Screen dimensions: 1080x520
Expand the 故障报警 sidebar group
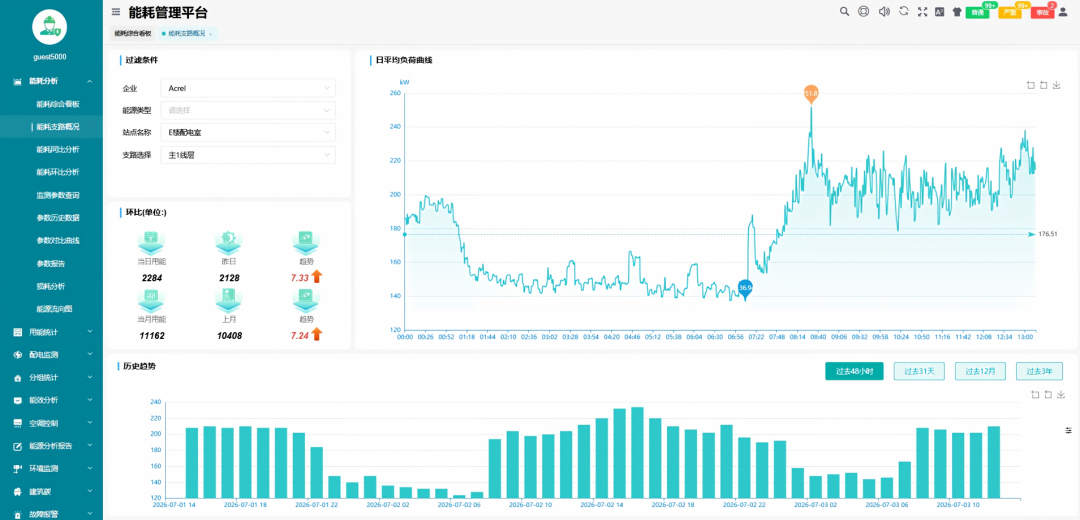(52, 513)
